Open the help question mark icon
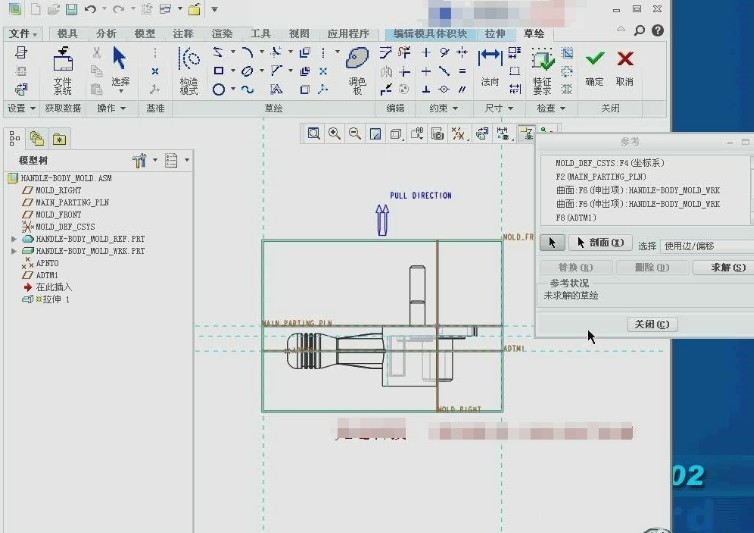754x533 pixels. coord(658,31)
